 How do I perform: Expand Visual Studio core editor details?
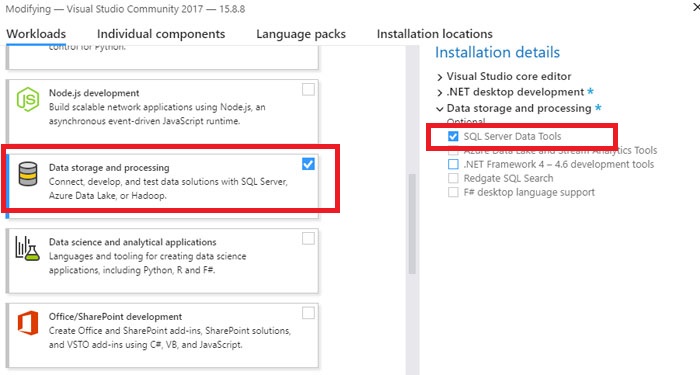pyautogui.click(x=440, y=77)
